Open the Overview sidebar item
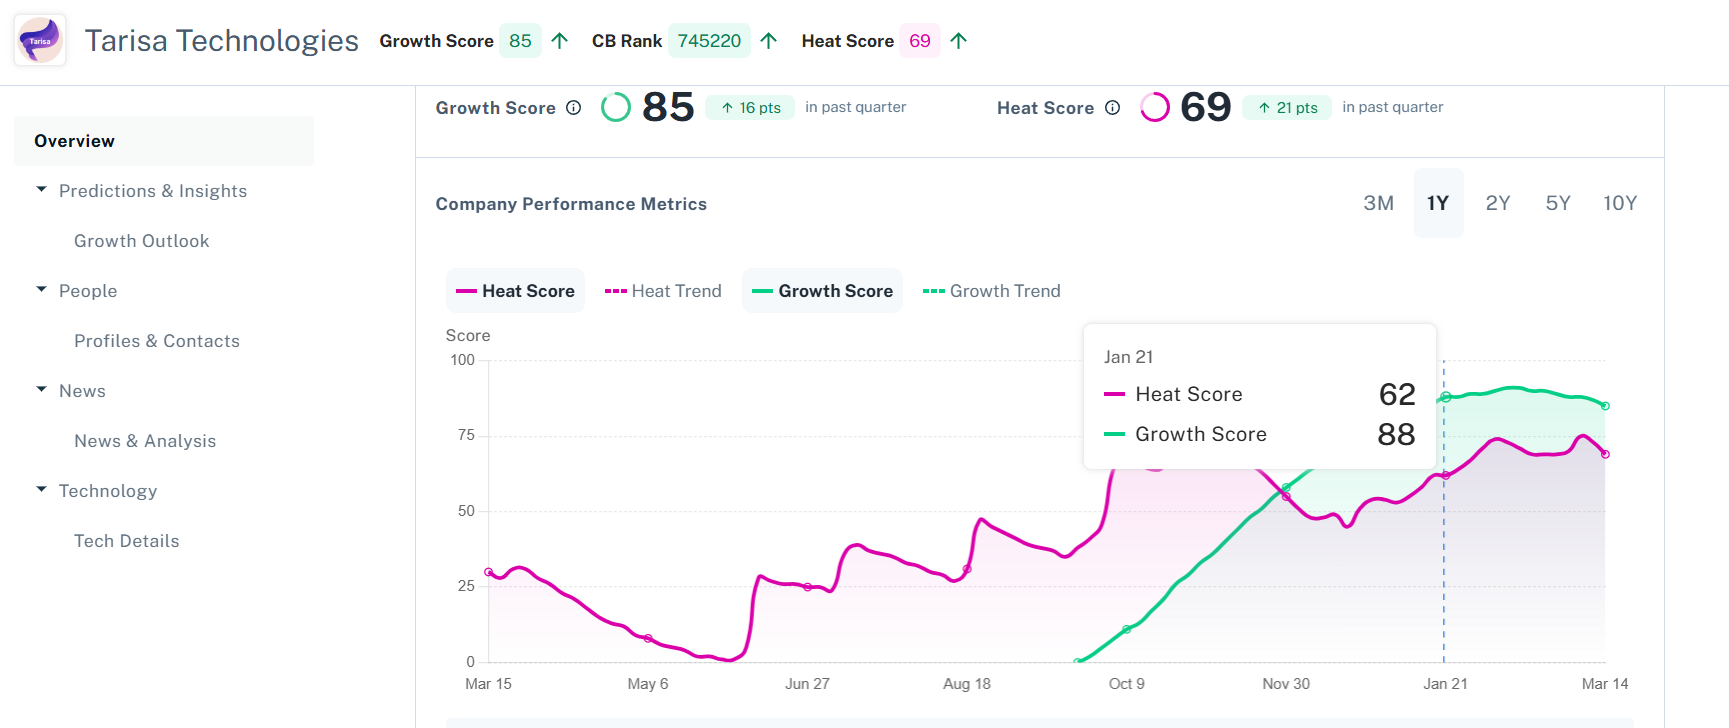Viewport: 1729px width, 728px height. point(164,141)
